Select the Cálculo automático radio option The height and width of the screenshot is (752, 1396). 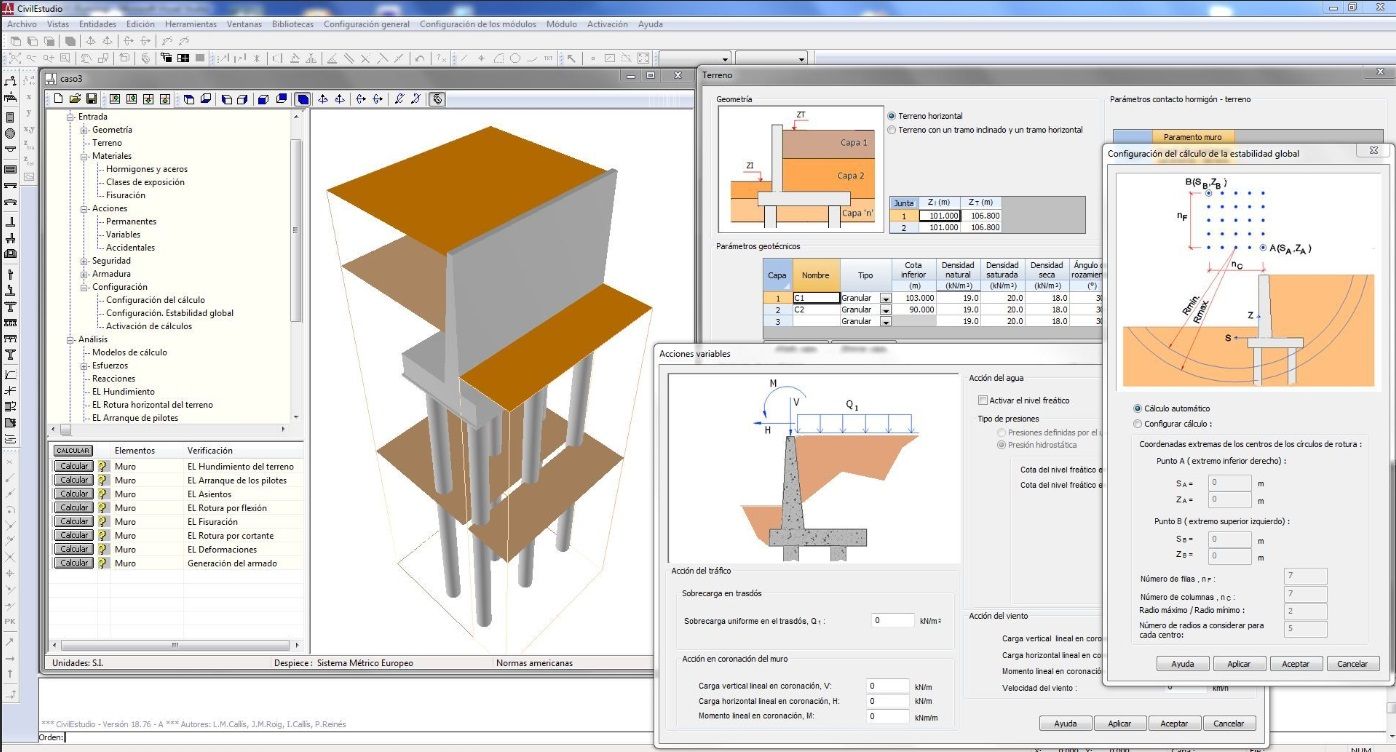pos(1137,408)
